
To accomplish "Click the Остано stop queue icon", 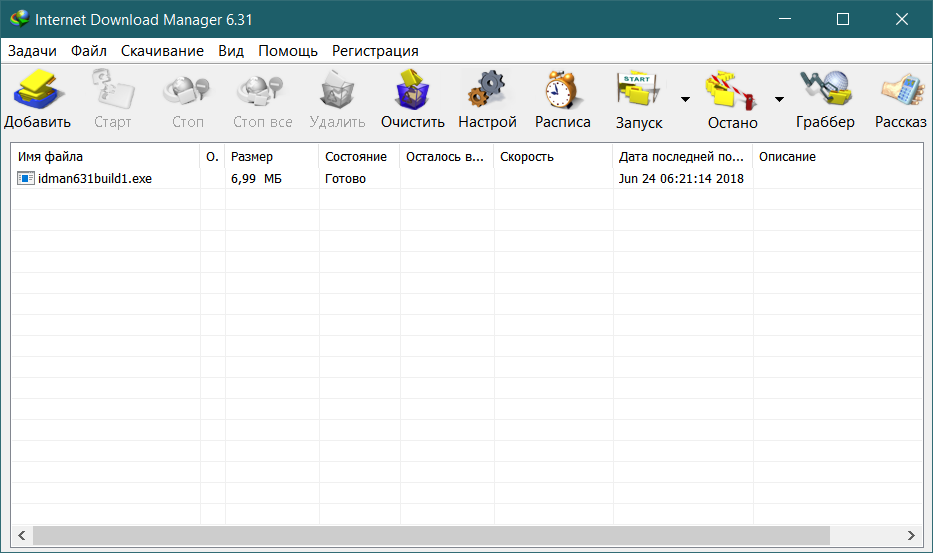I will pyautogui.click(x=732, y=90).
